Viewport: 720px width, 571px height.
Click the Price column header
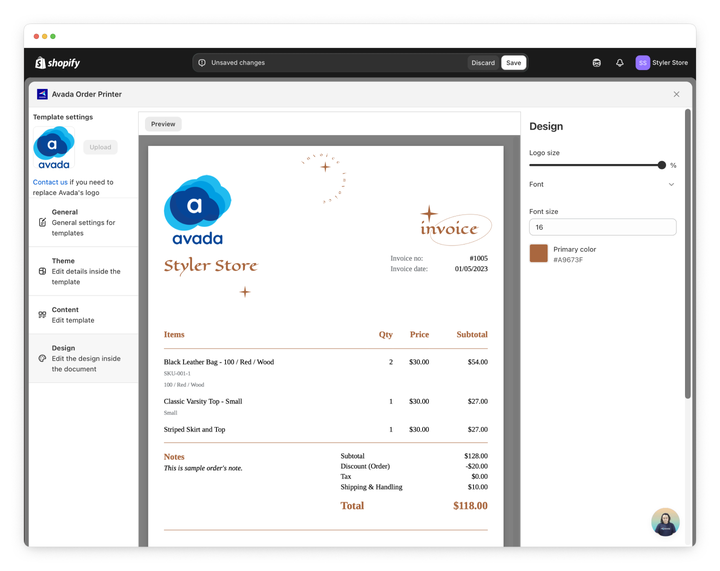[x=419, y=335]
